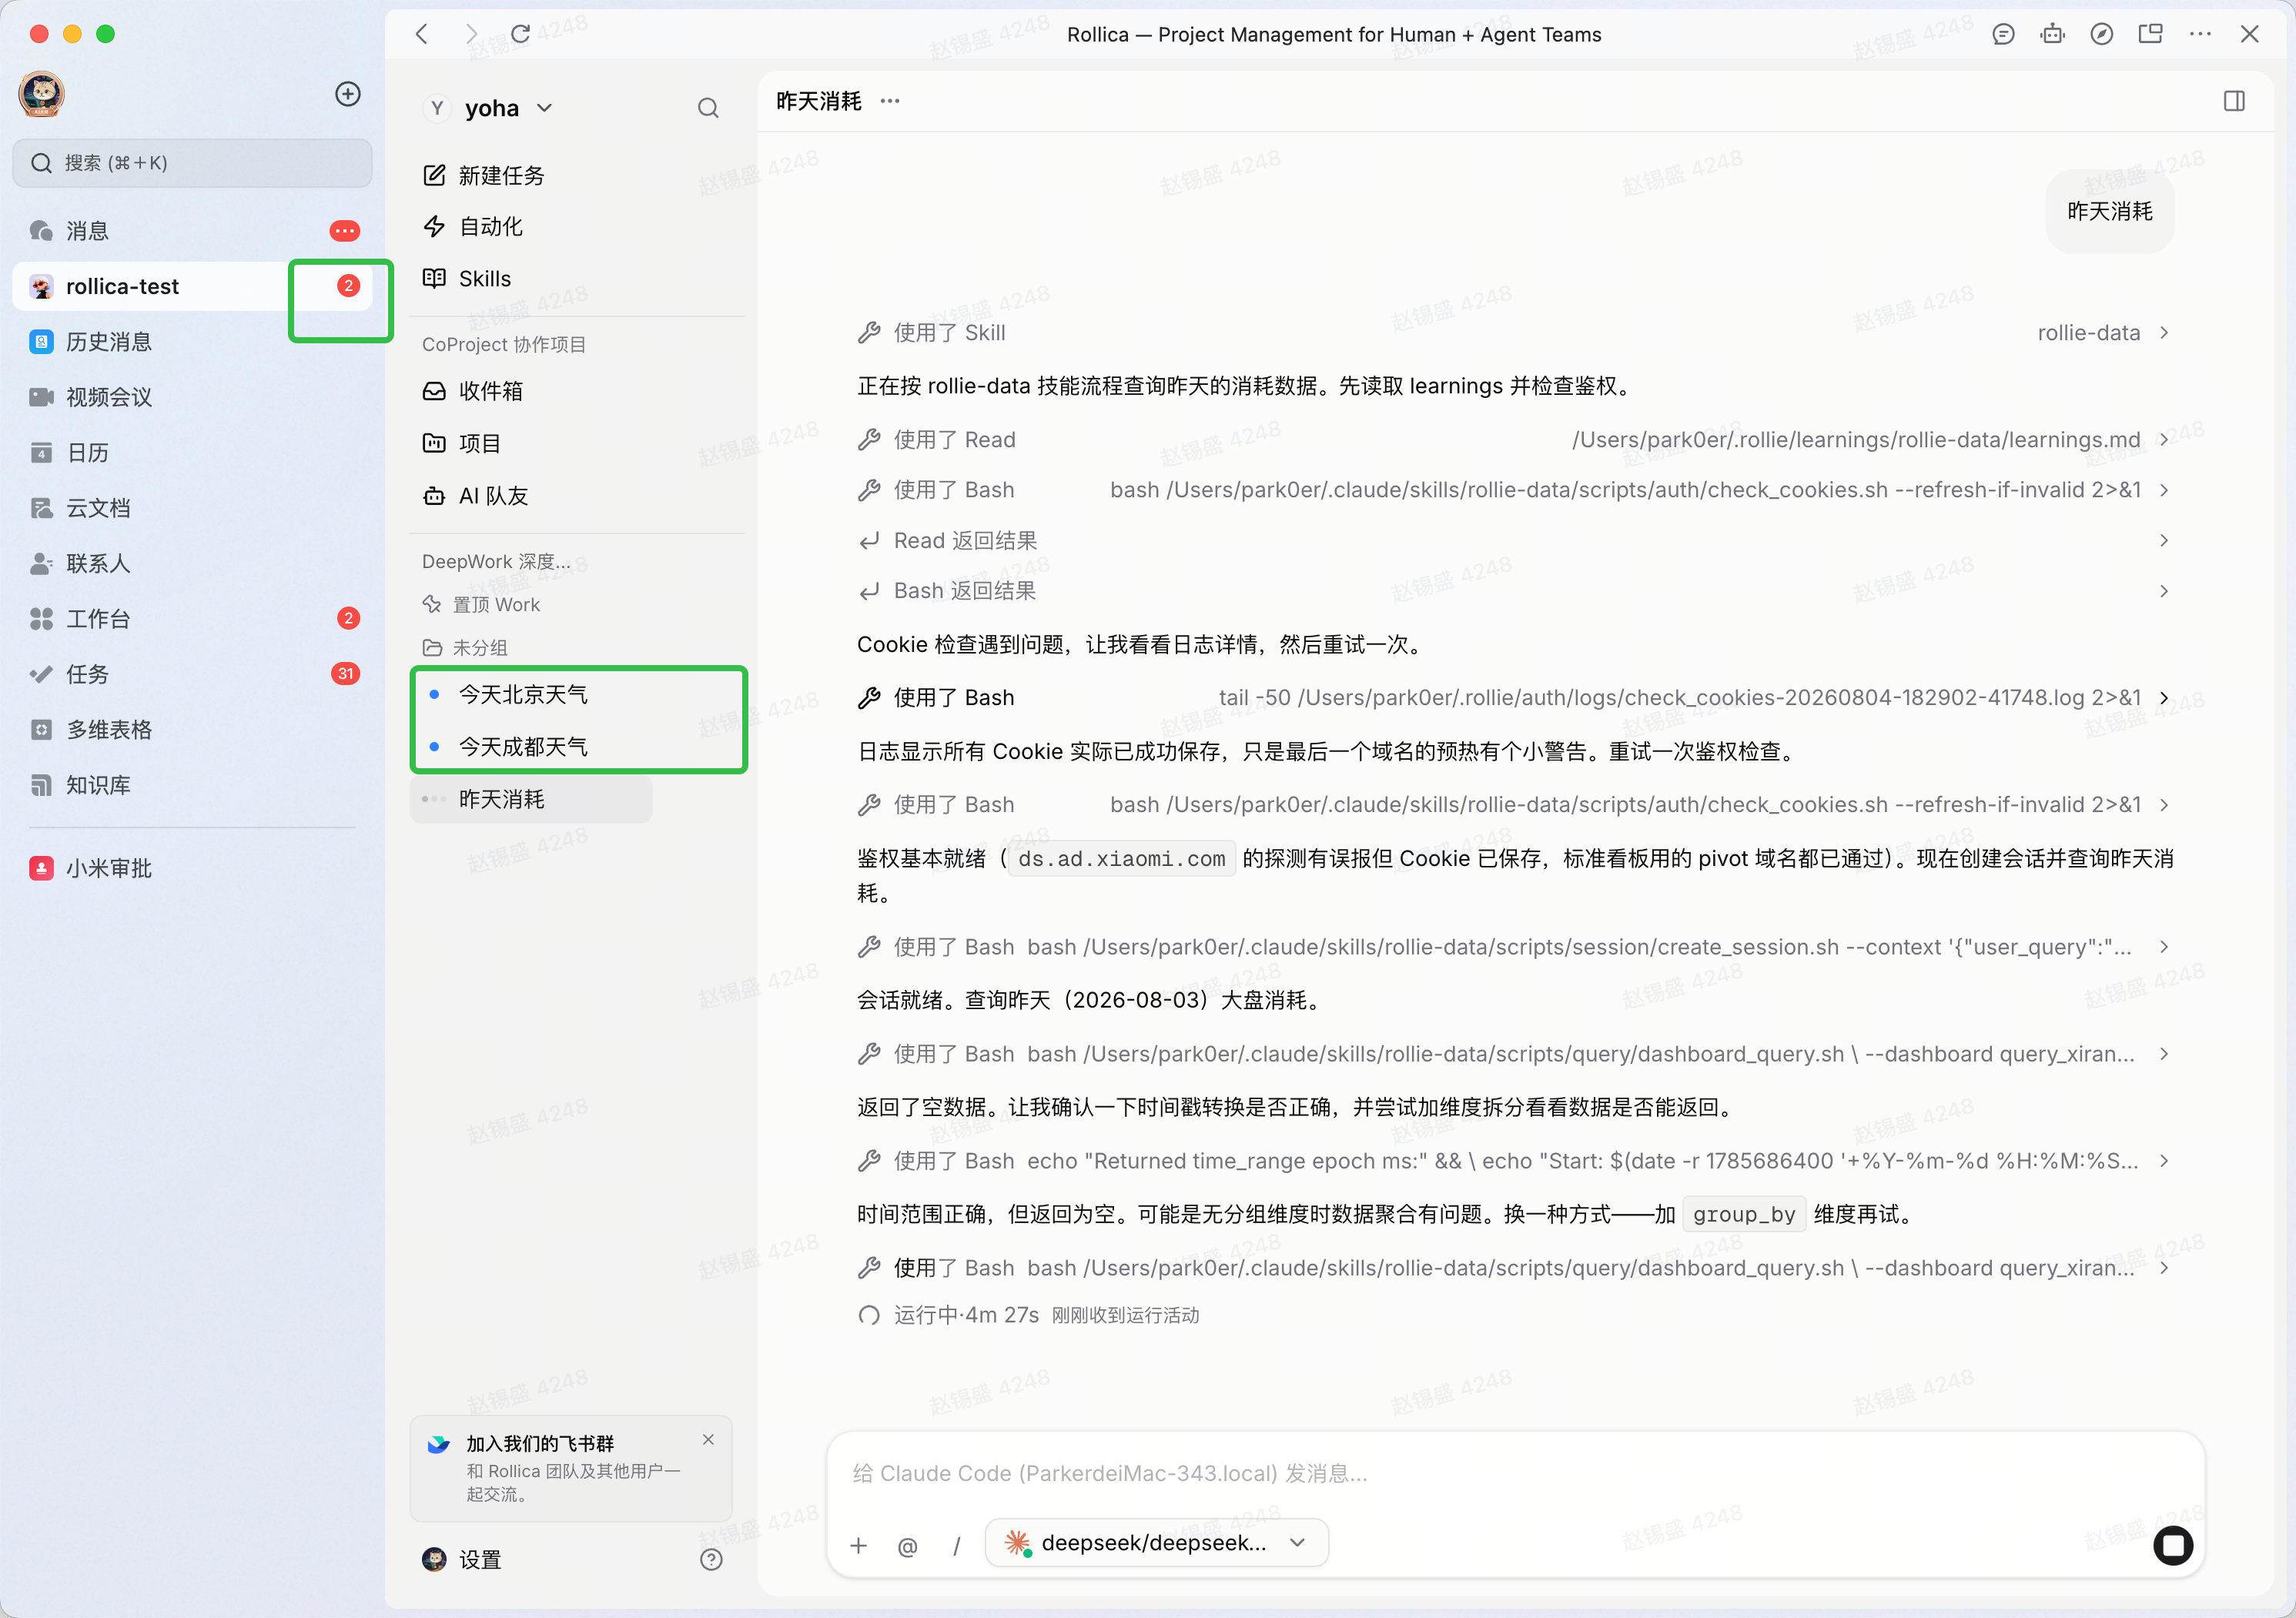The height and width of the screenshot is (1618, 2296).
Task: Click the 昨天消耗 user message bubble
Action: click(x=2110, y=211)
